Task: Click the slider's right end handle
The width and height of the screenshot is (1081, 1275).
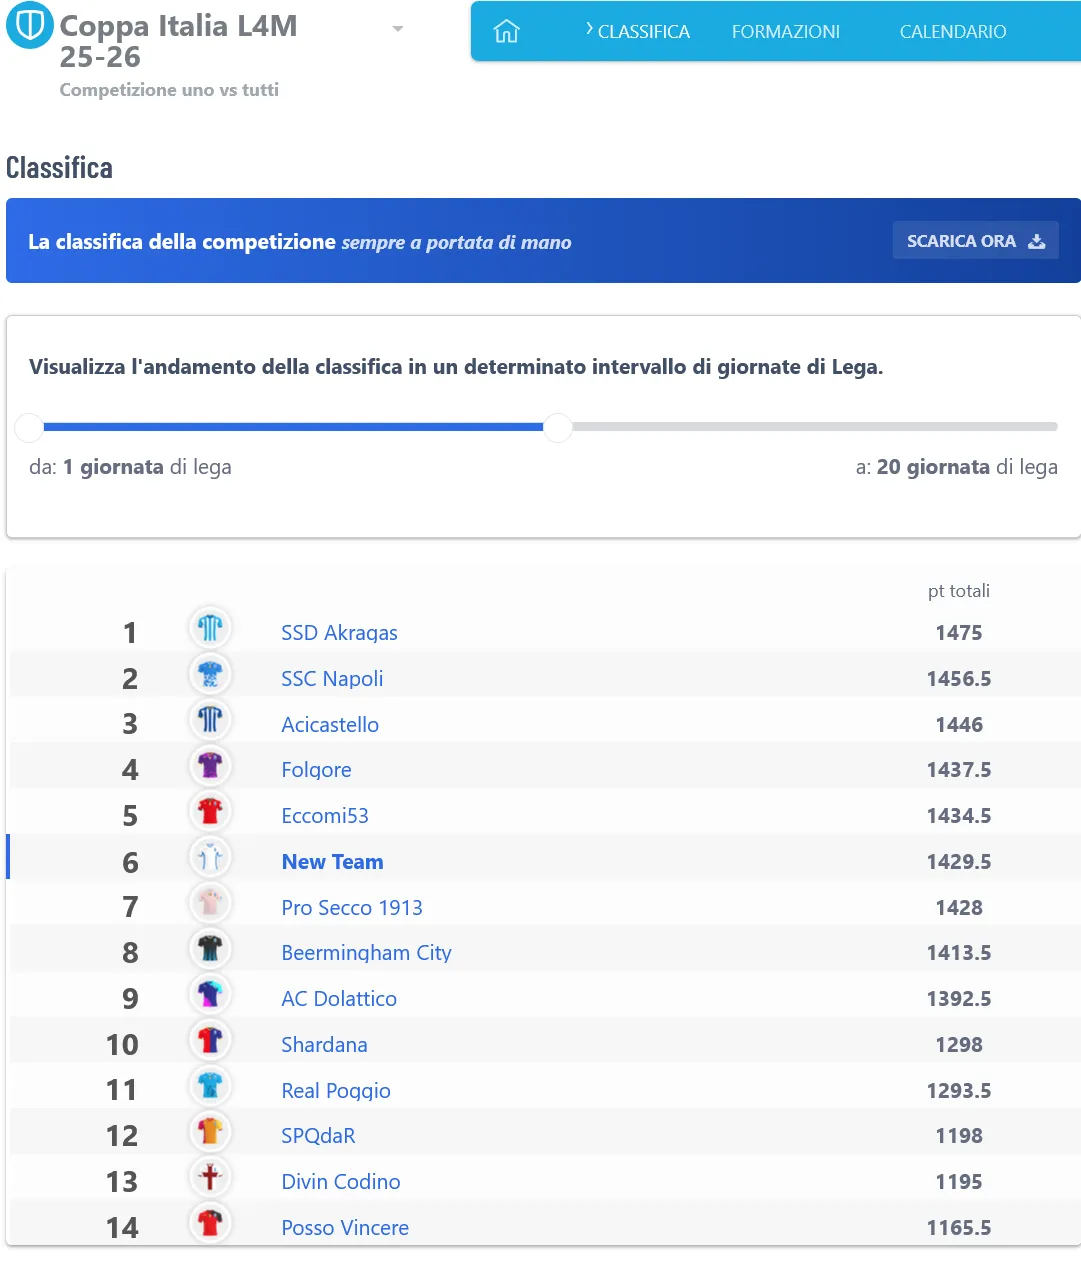Action: (x=557, y=427)
